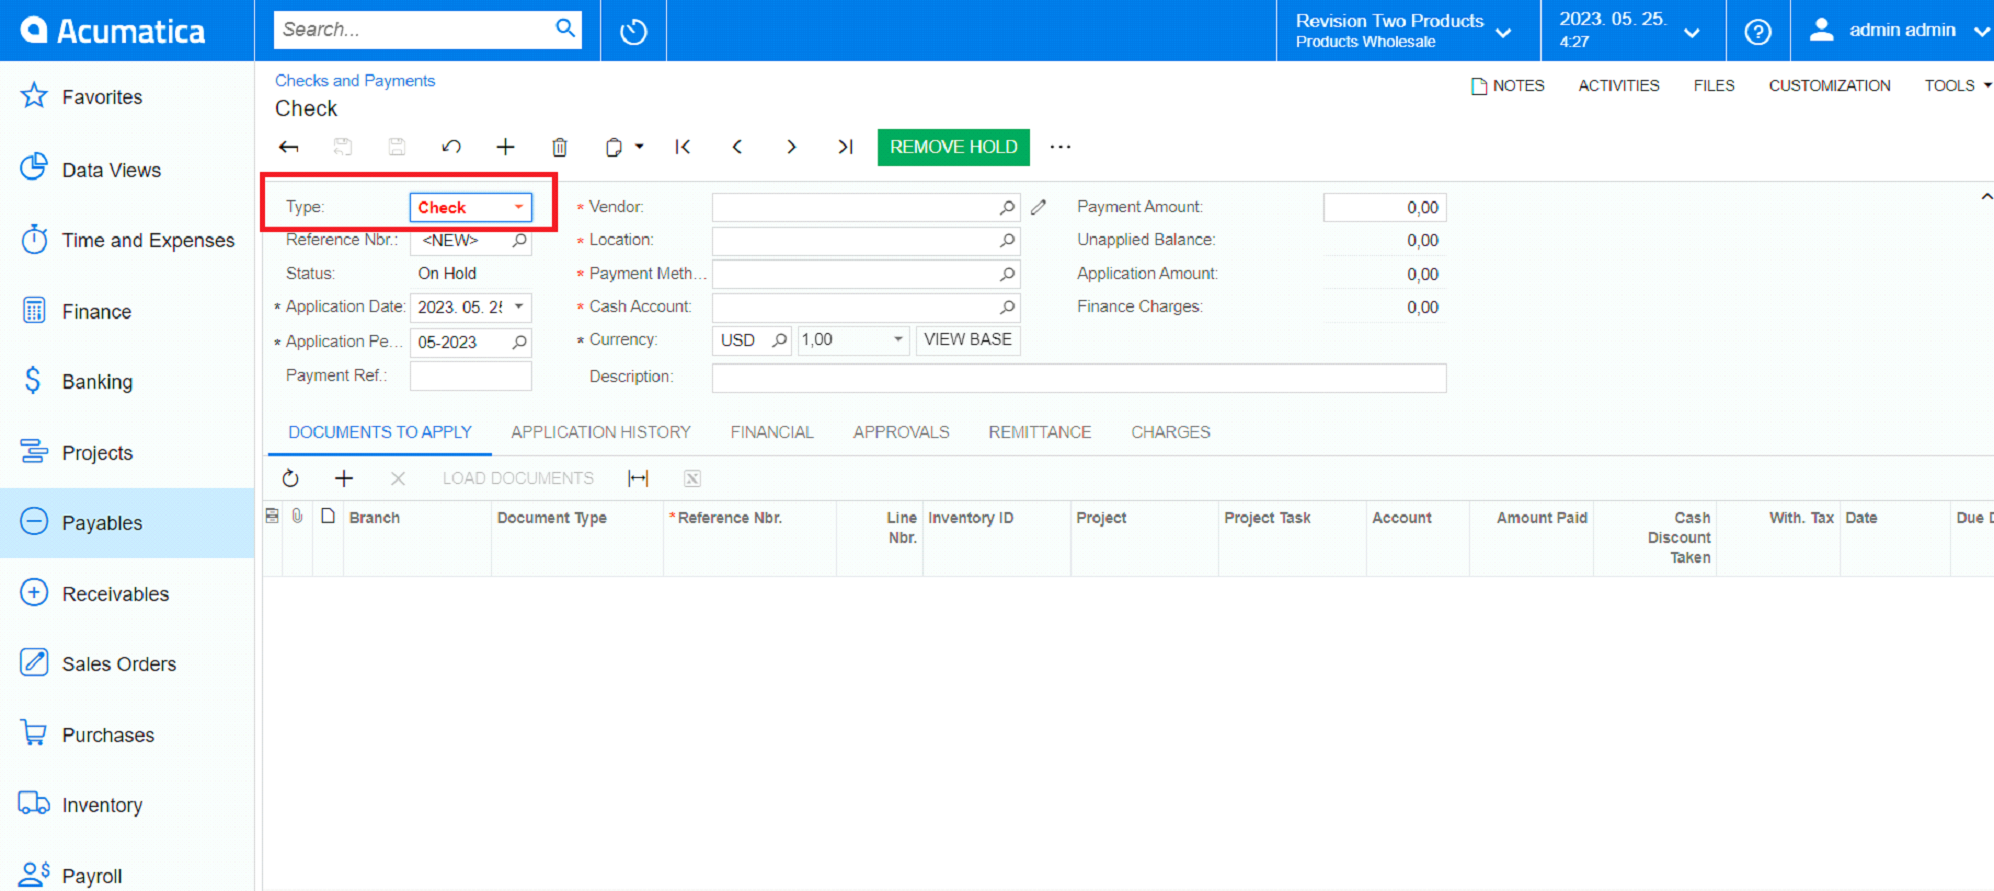Open the ACTIVITIES panel

pos(1619,86)
